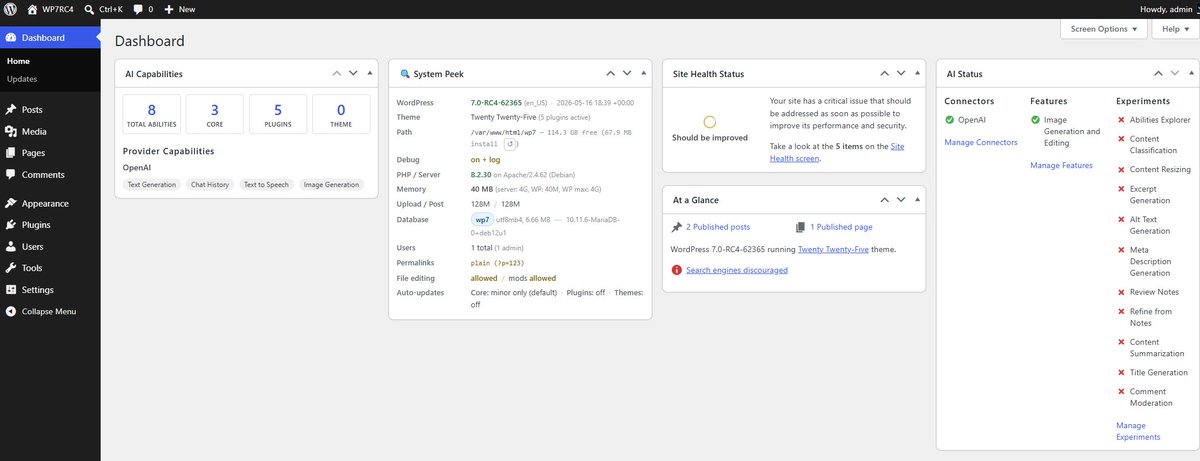Click the Total Abilities count card
The height and width of the screenshot is (461, 1200).
(152, 114)
